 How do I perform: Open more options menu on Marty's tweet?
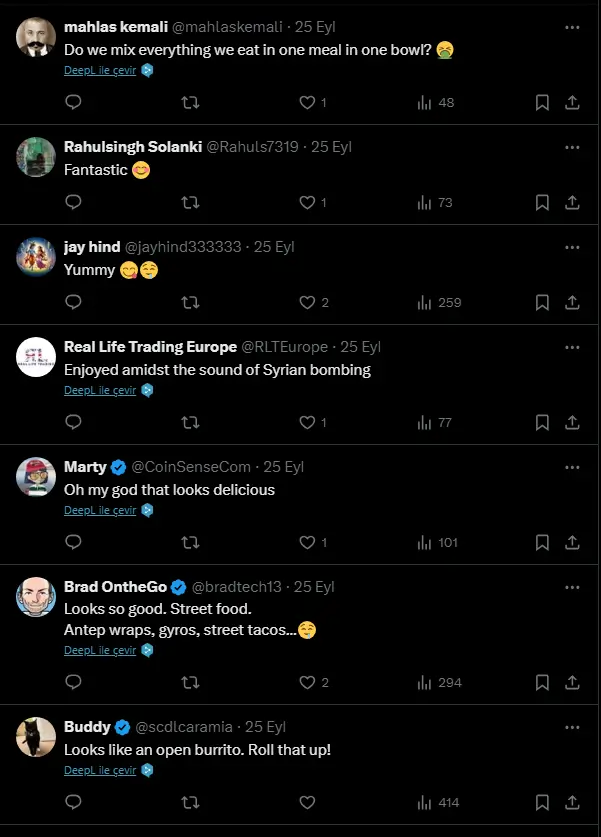572,467
